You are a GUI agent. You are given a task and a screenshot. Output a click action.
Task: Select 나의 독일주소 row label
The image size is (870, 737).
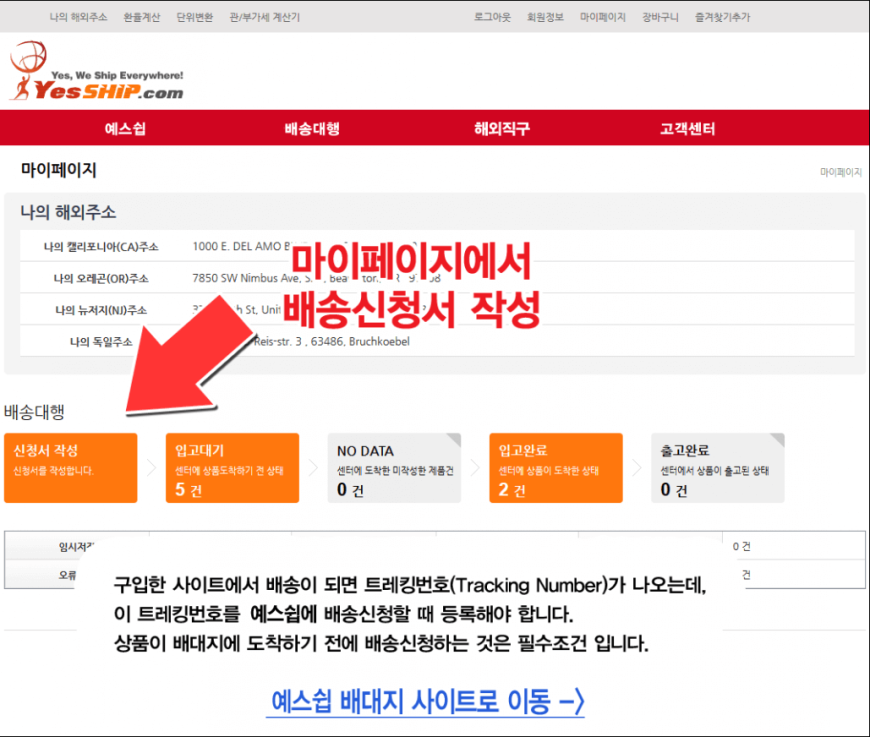coord(101,341)
